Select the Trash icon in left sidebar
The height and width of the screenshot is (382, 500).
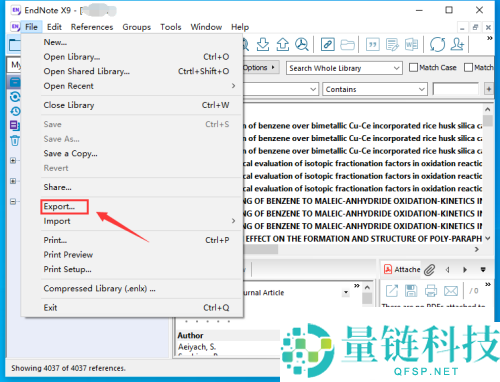15,140
